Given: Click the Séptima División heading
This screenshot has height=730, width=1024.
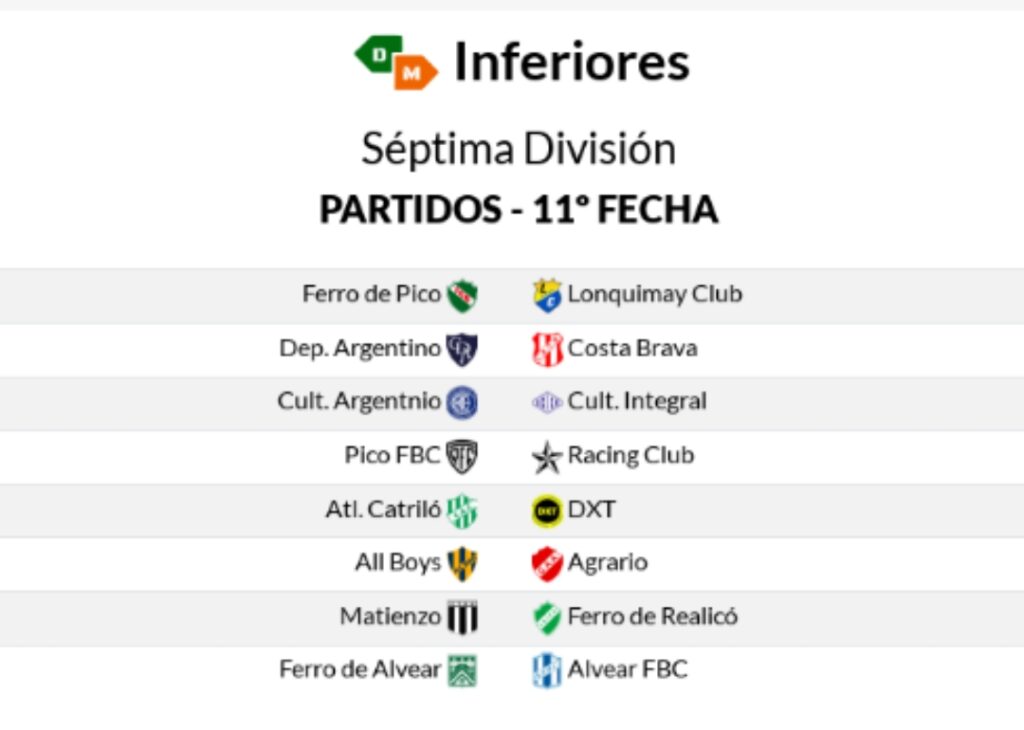Looking at the screenshot, I should [518, 149].
